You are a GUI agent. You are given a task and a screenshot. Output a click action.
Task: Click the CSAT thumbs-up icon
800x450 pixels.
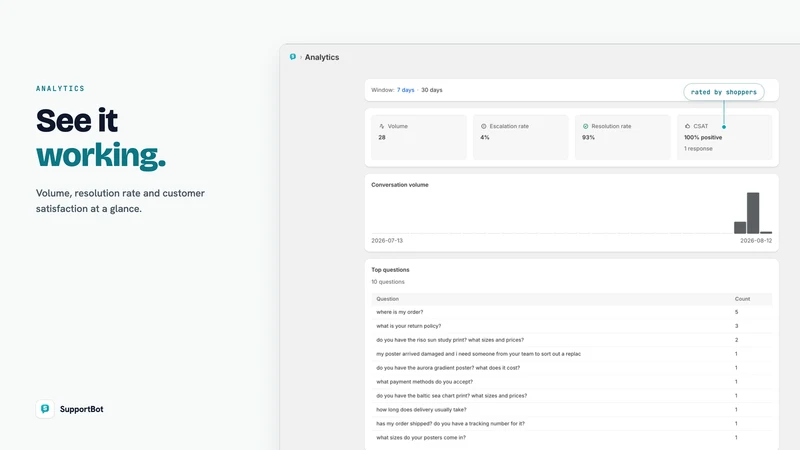[687, 126]
